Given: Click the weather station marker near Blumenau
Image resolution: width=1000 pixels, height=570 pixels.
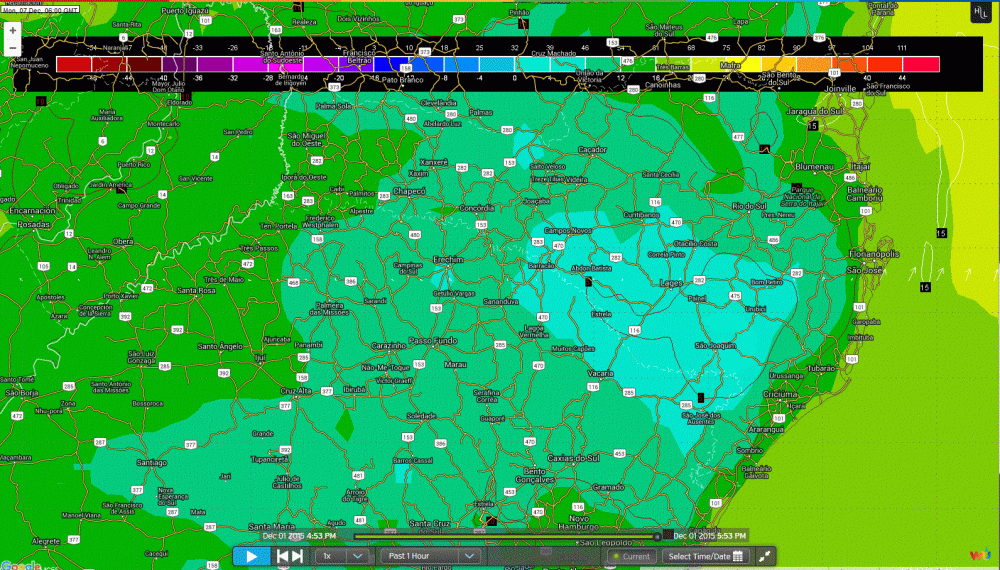Looking at the screenshot, I should pyautogui.click(x=765, y=149).
